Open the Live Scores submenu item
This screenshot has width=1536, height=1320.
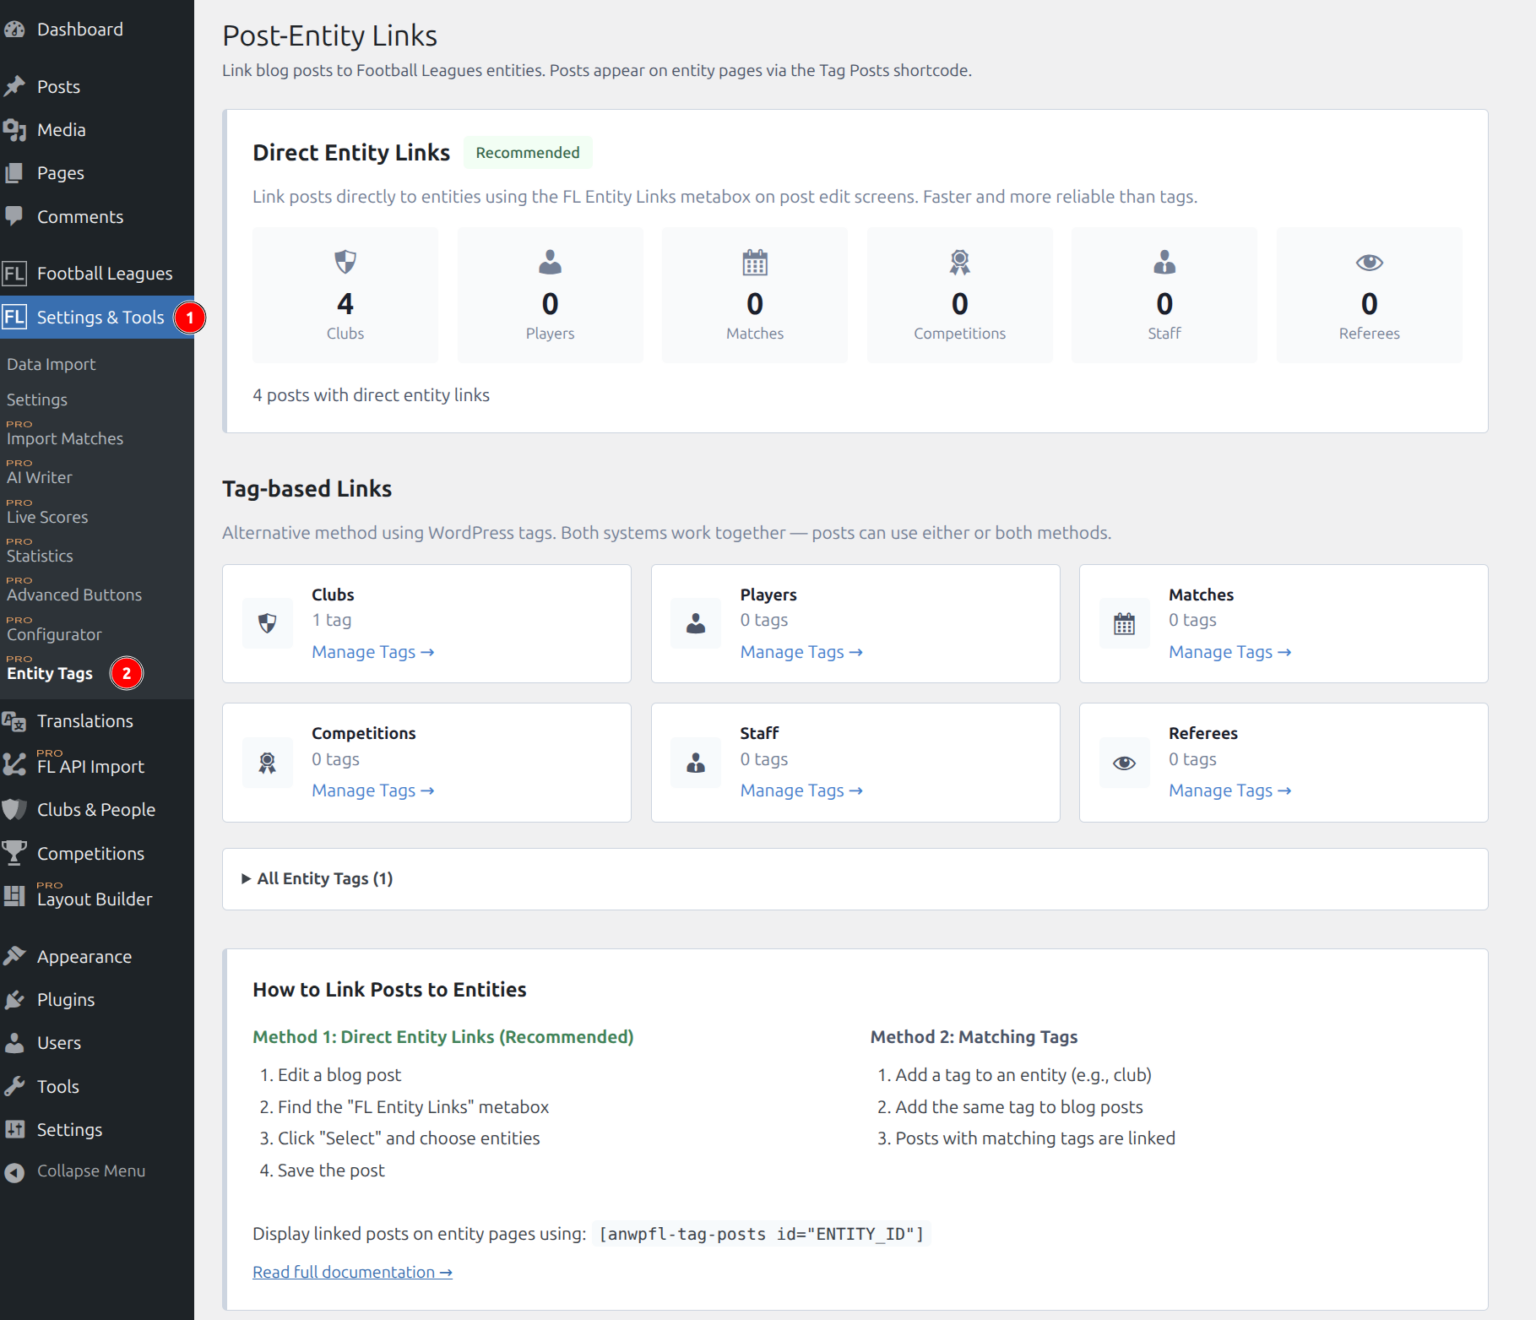[47, 517]
